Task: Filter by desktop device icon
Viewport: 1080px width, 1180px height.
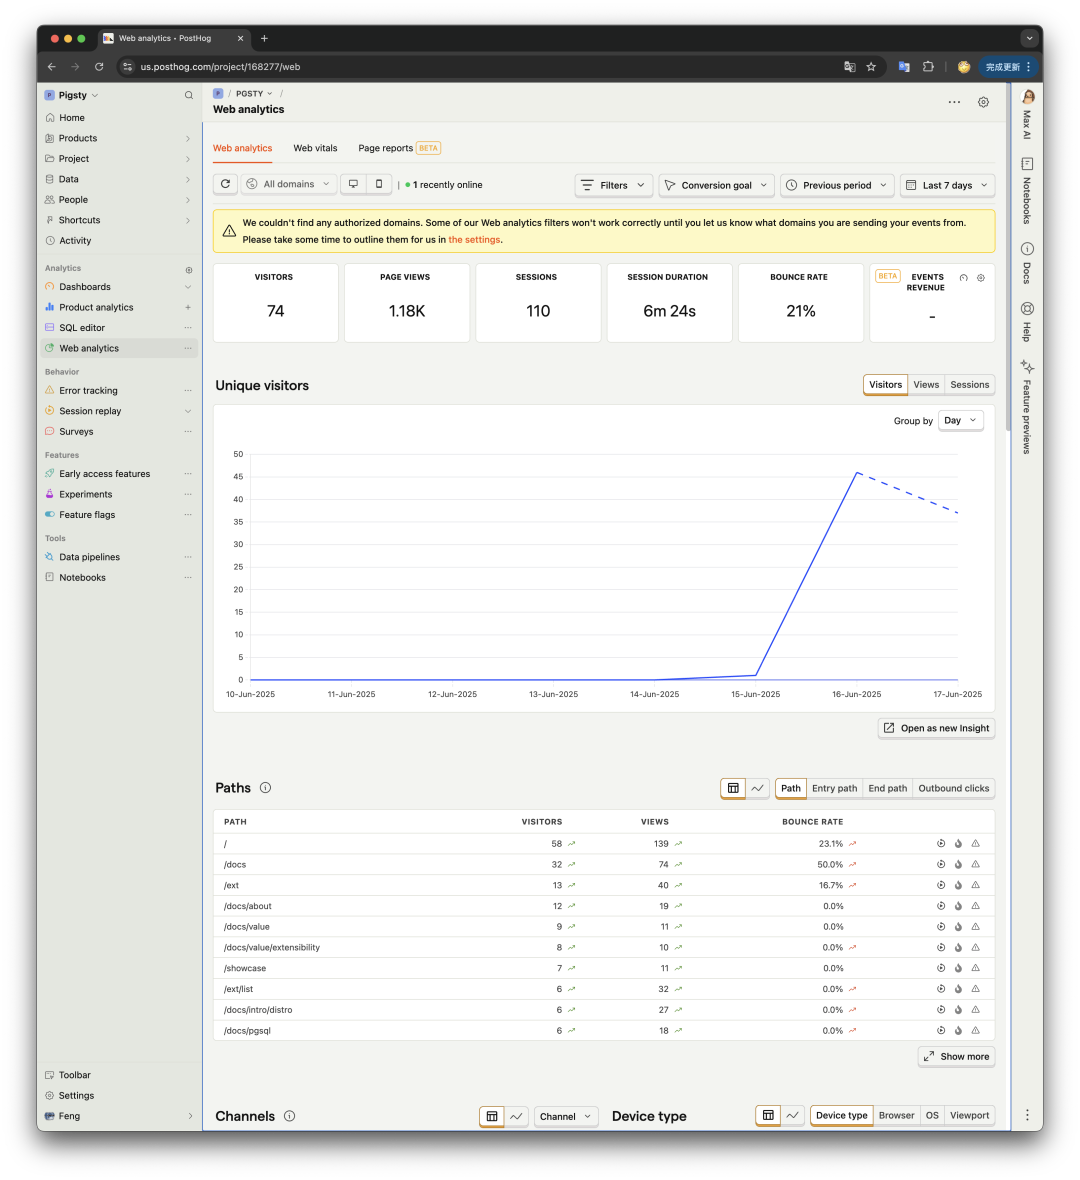Action: [353, 184]
